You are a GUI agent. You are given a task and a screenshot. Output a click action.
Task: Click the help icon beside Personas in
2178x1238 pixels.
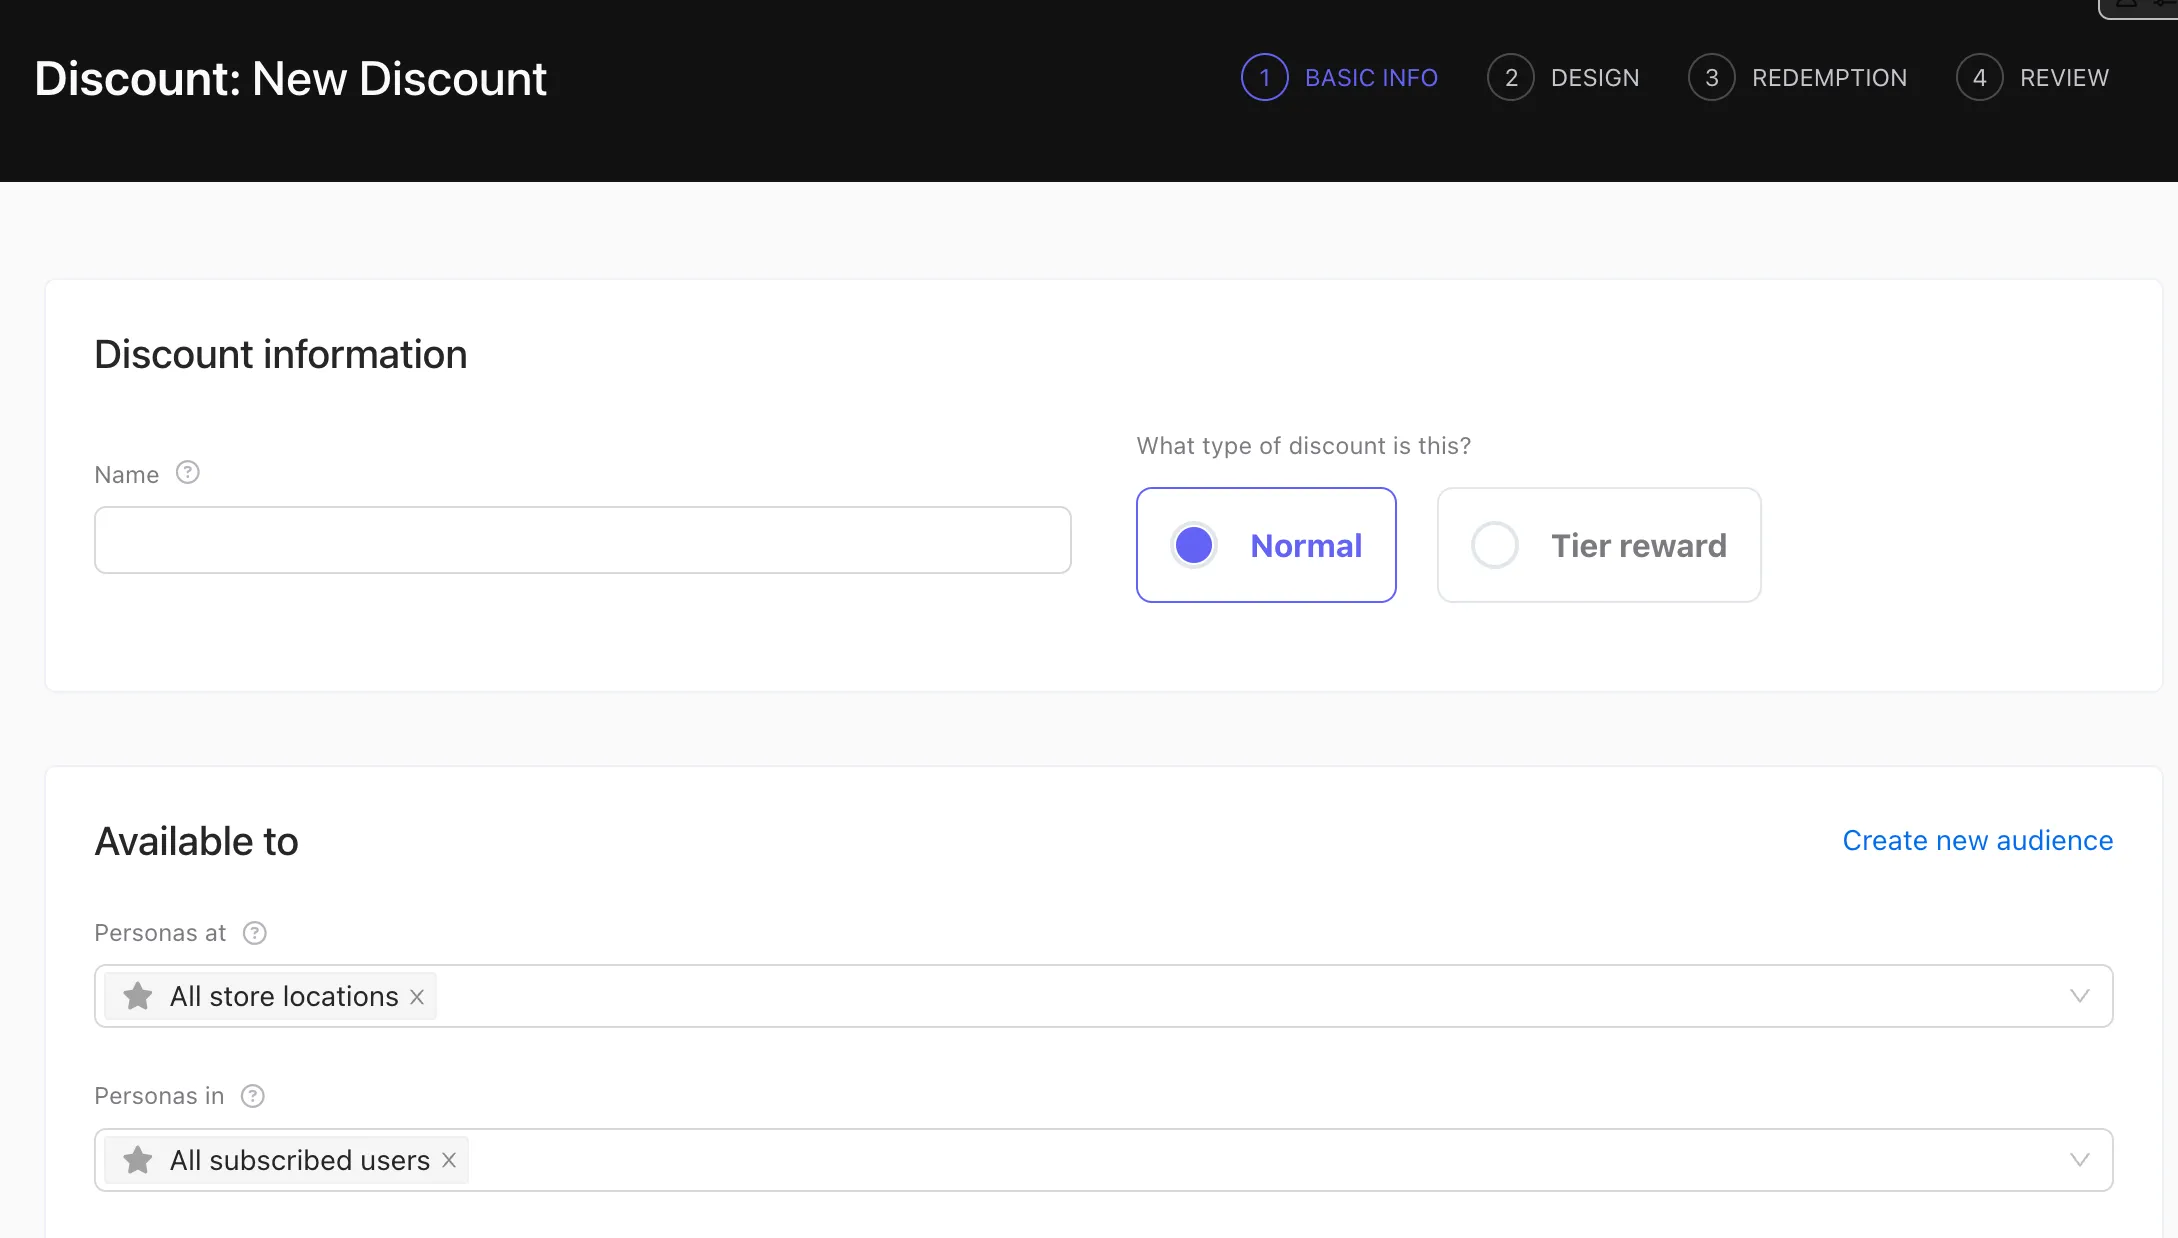pyautogui.click(x=253, y=1096)
